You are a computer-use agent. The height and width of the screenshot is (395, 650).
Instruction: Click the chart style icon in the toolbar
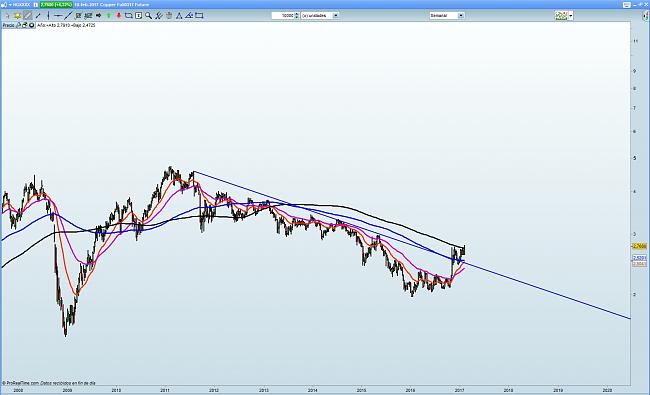[x=561, y=16]
